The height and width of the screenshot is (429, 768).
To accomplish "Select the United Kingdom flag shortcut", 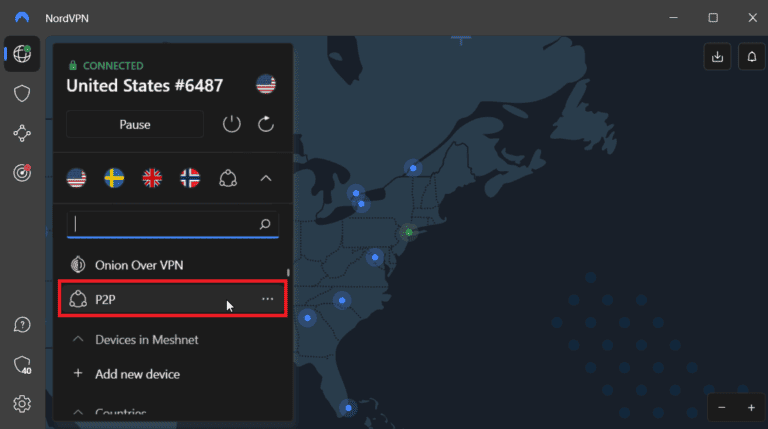I will click(152, 178).
